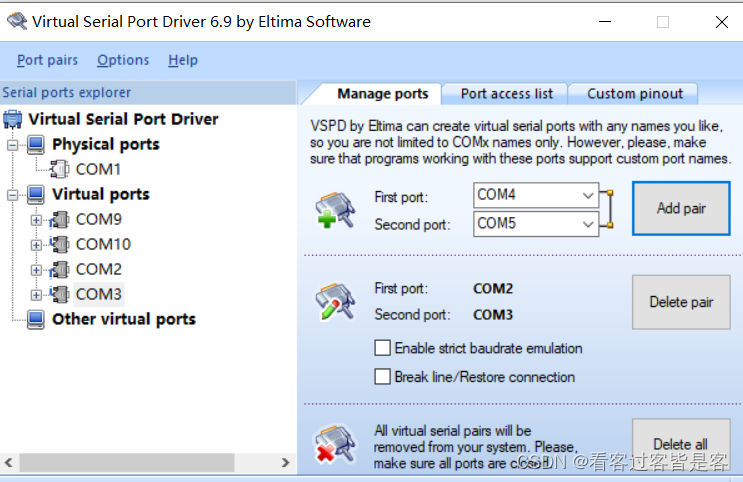Click the Physical ports computer icon
This screenshot has height=482, width=743.
tap(36, 144)
